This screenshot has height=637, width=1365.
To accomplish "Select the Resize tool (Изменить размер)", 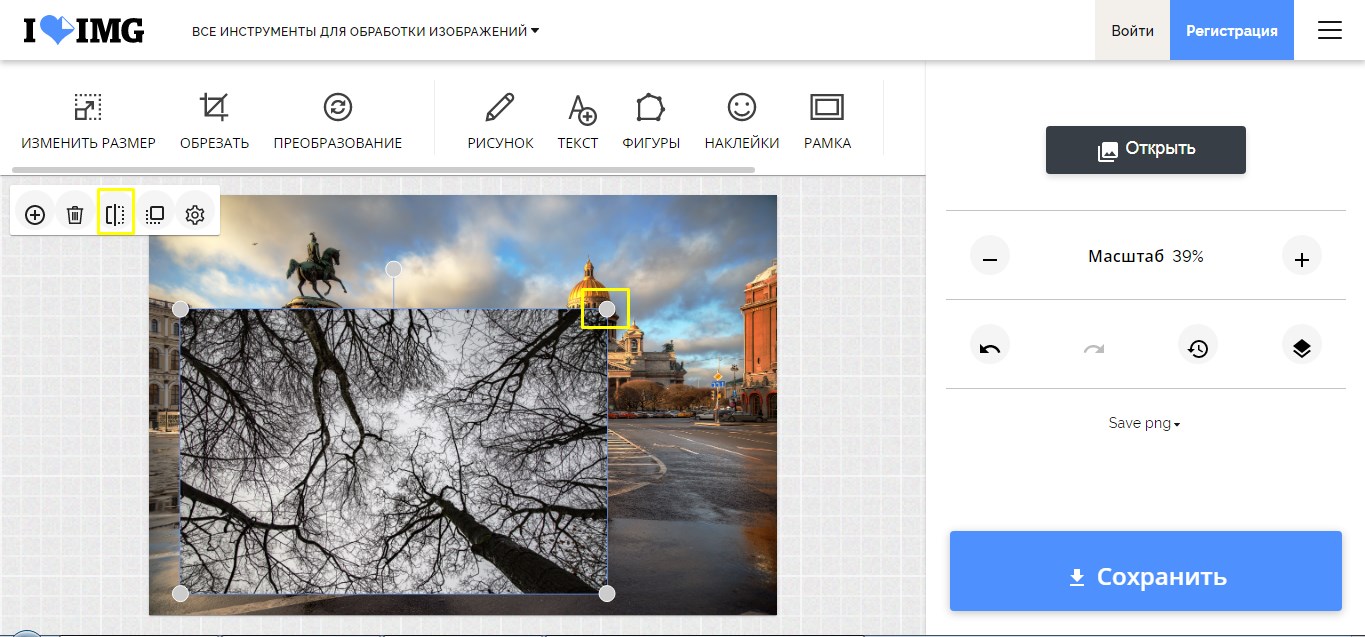I will [88, 120].
